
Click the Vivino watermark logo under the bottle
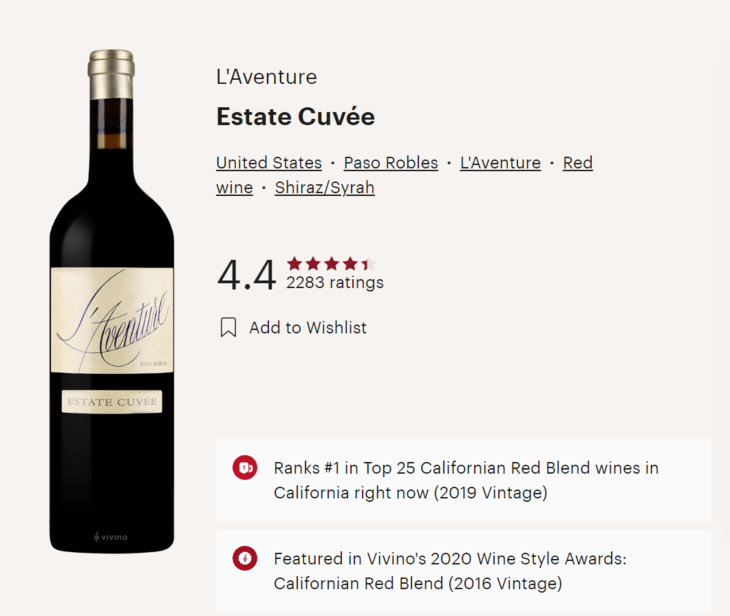[111, 537]
